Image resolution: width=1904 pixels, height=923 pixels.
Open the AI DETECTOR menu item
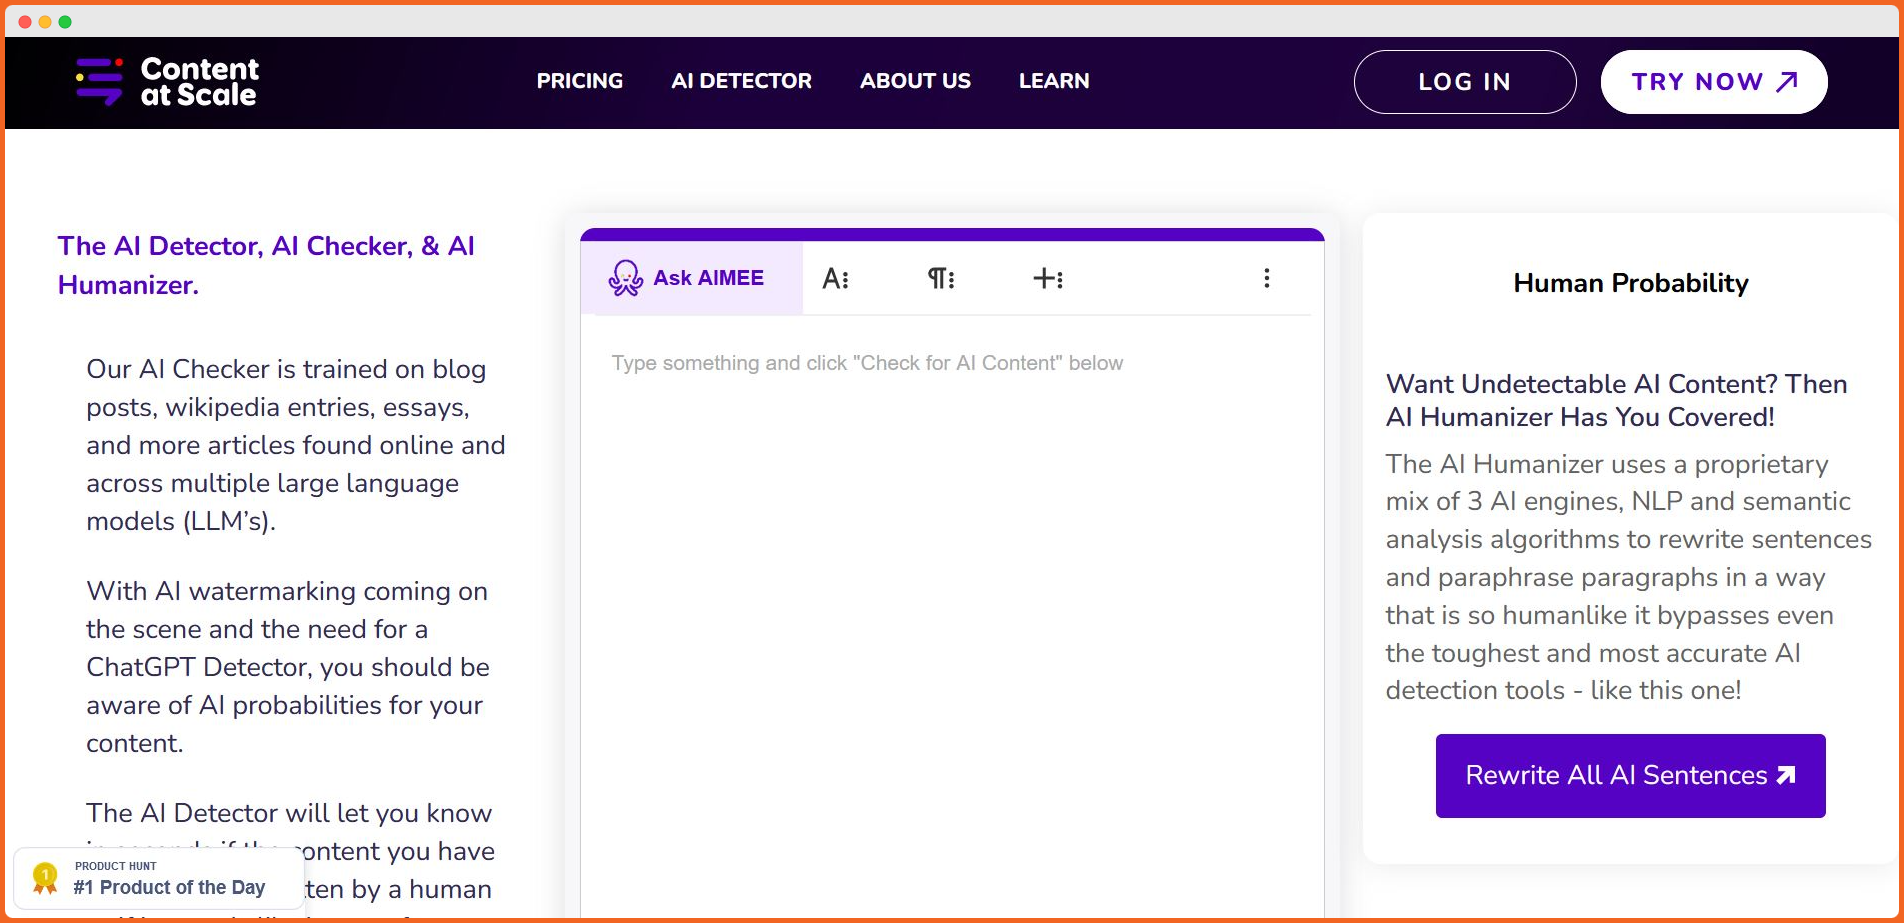point(741,81)
